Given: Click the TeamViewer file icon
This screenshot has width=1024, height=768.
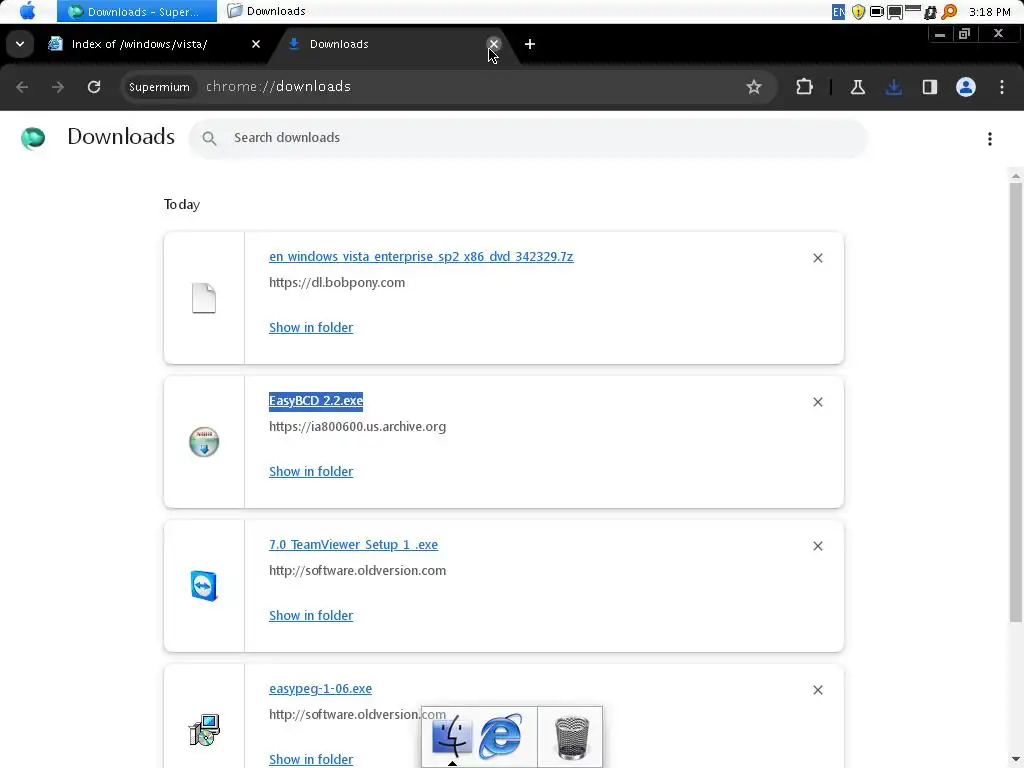Looking at the screenshot, I should (204, 585).
